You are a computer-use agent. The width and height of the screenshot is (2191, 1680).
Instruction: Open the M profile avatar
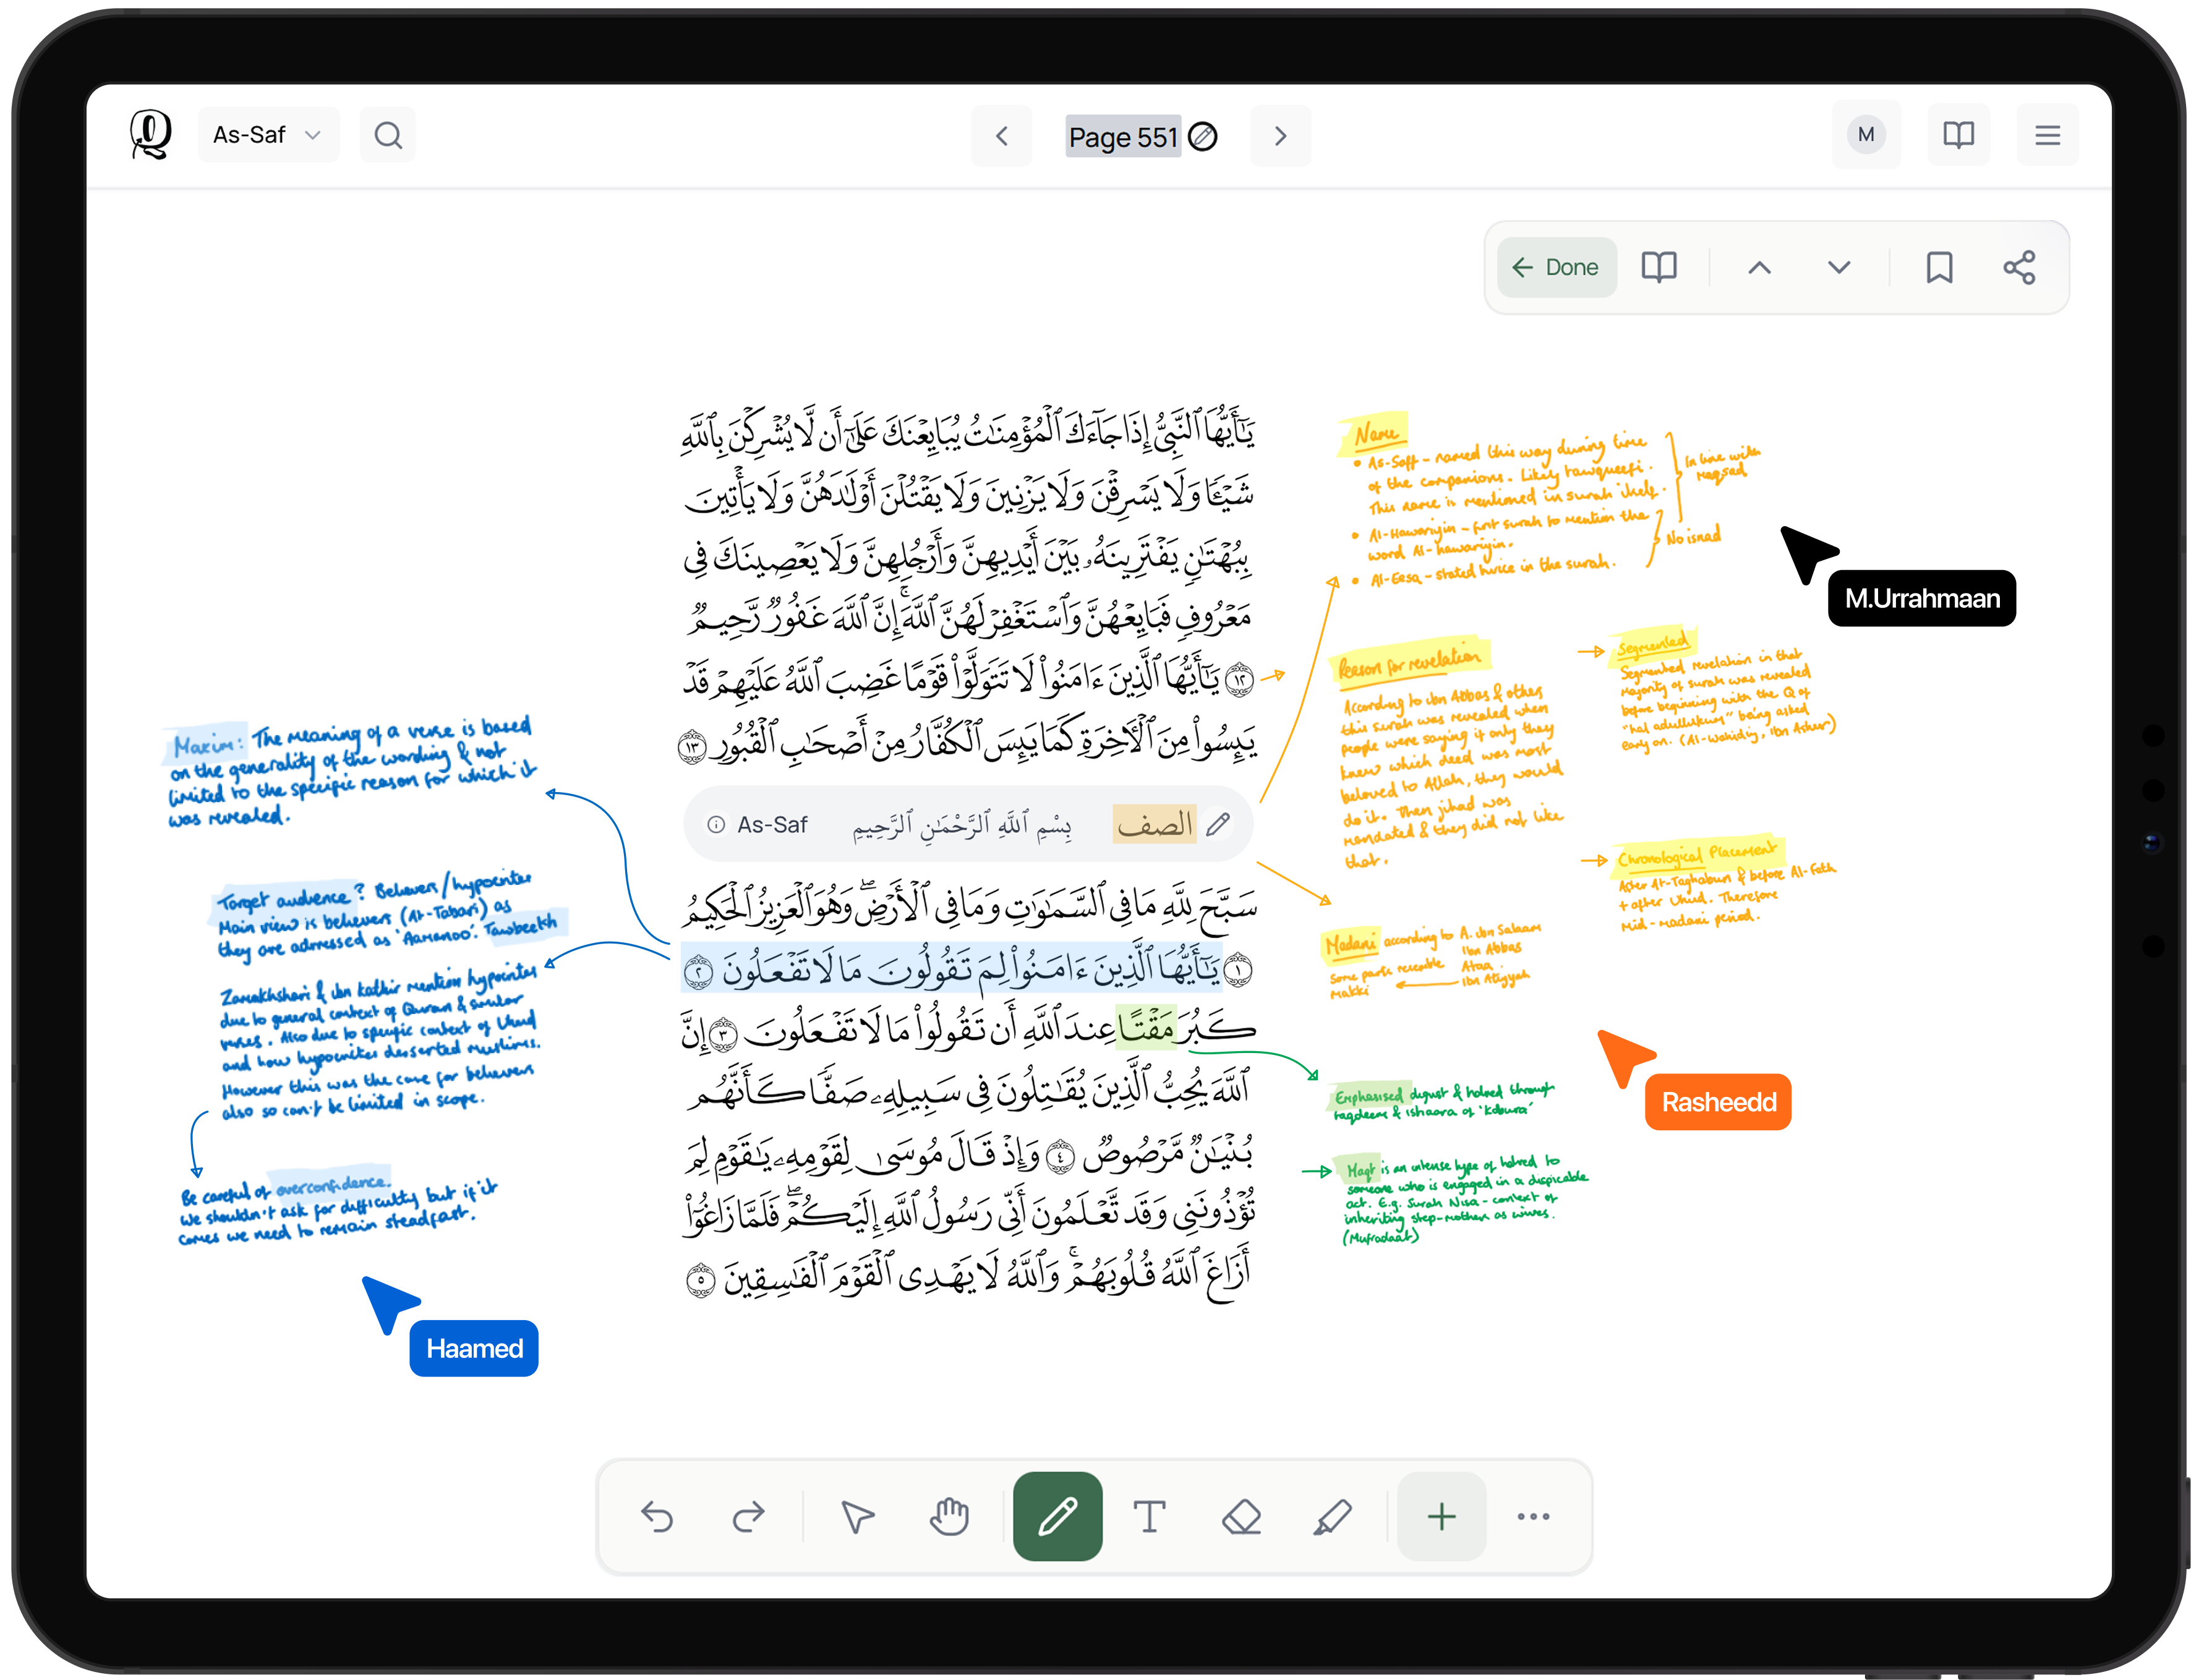[1866, 135]
